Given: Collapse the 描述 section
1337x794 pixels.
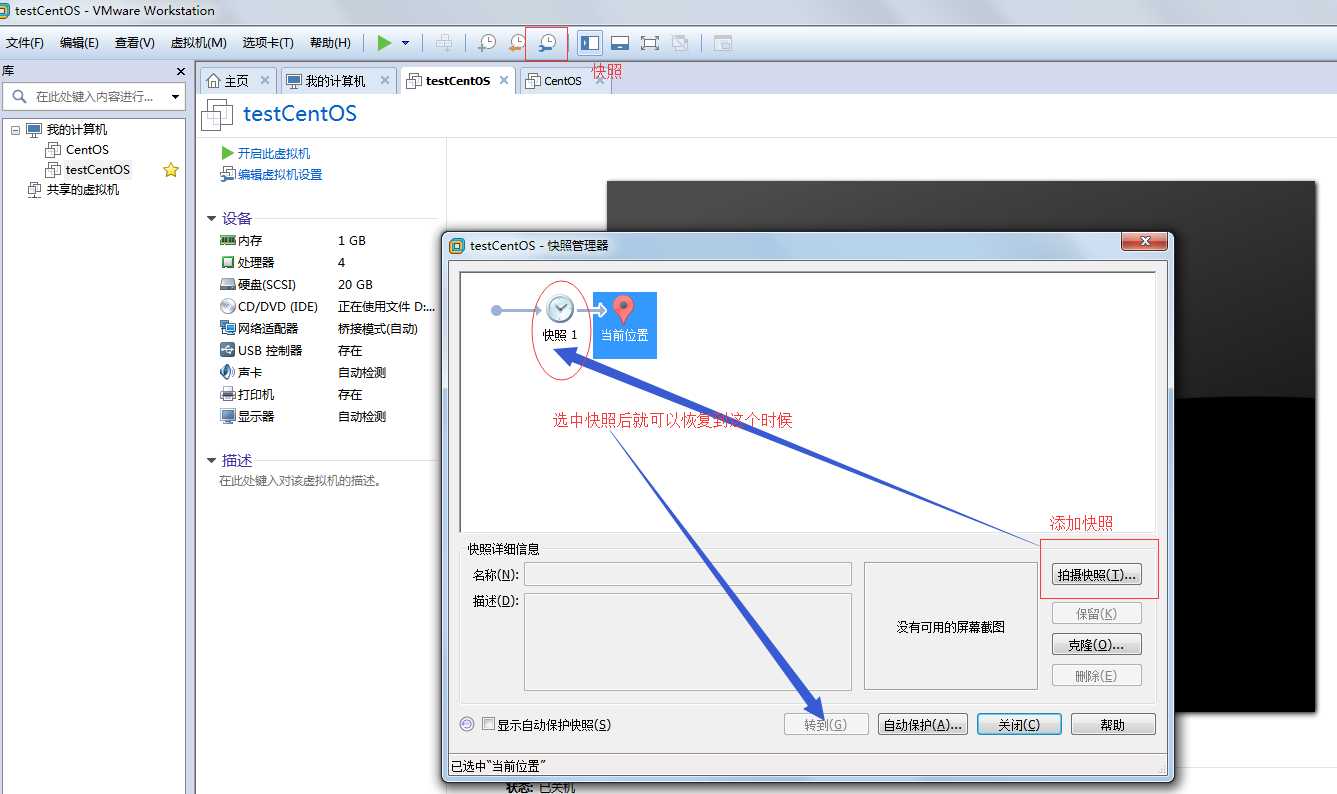Looking at the screenshot, I should pyautogui.click(x=211, y=461).
